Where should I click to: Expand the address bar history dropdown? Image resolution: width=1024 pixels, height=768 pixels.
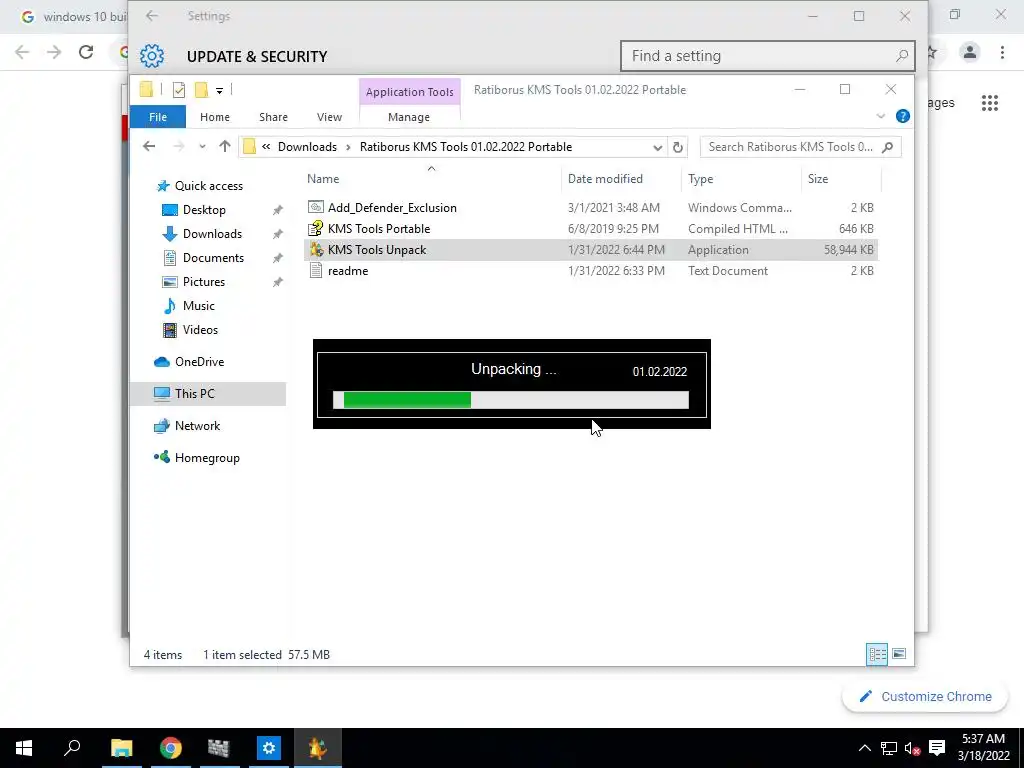pyautogui.click(x=657, y=147)
